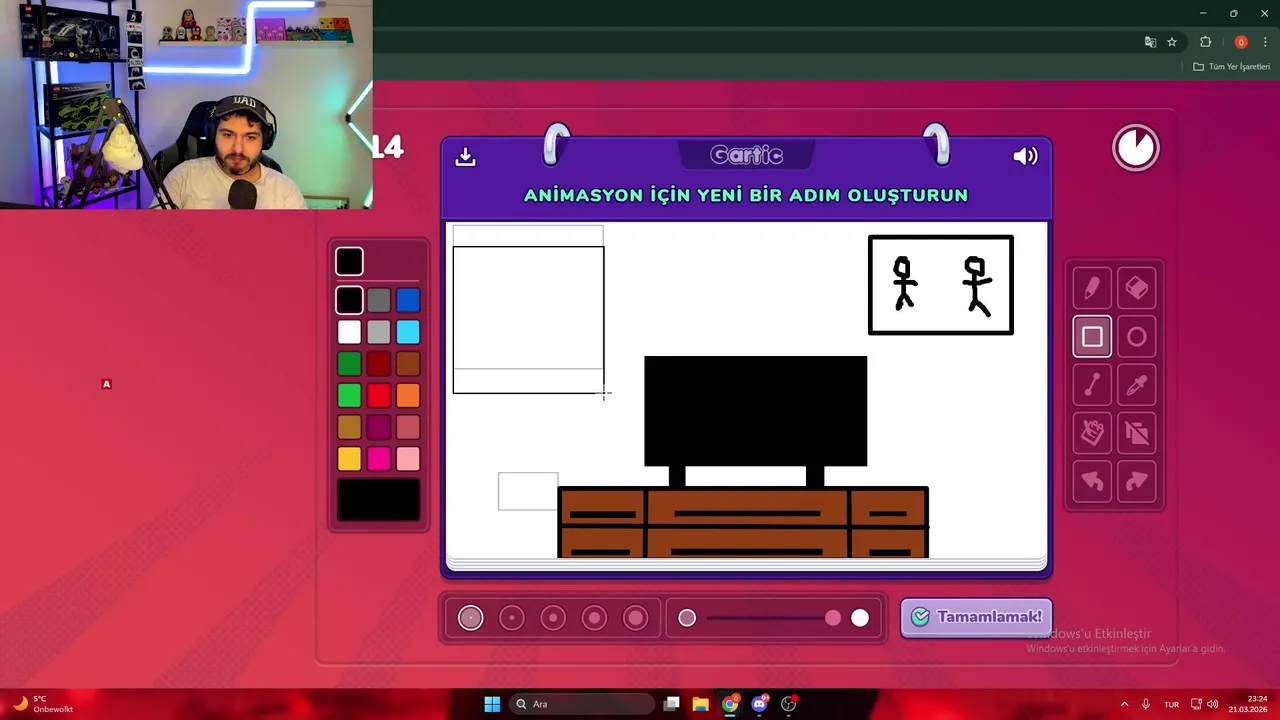Click the clipboard paste-frame tool icon
The image size is (1280, 720).
point(1092,433)
